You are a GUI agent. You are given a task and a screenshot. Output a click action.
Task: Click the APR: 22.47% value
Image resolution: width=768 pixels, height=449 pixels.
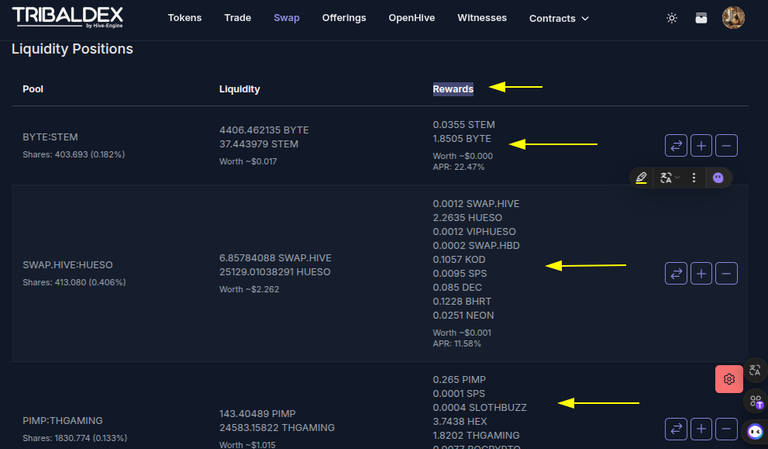(458, 167)
